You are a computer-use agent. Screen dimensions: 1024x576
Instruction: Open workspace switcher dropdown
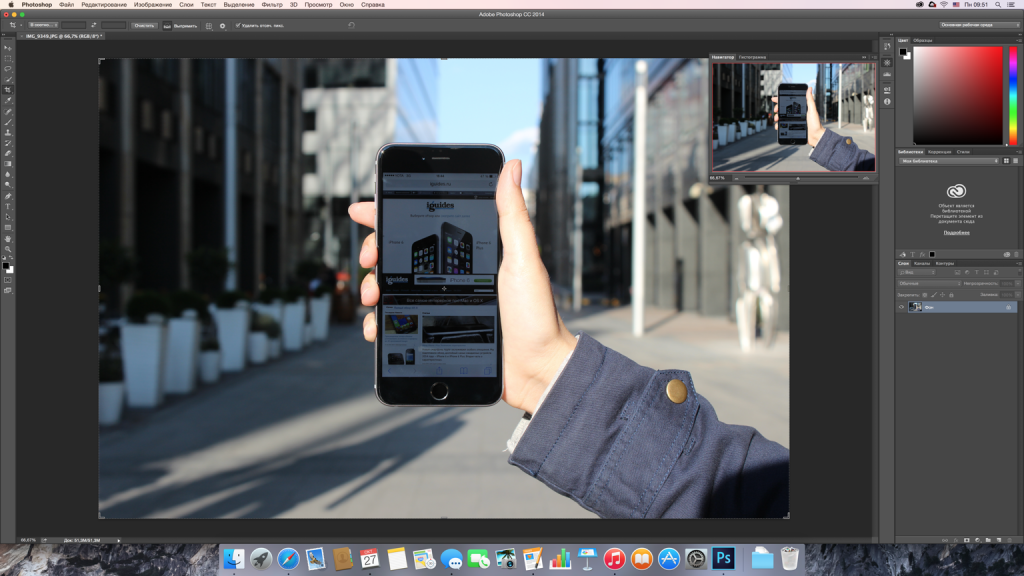point(980,25)
